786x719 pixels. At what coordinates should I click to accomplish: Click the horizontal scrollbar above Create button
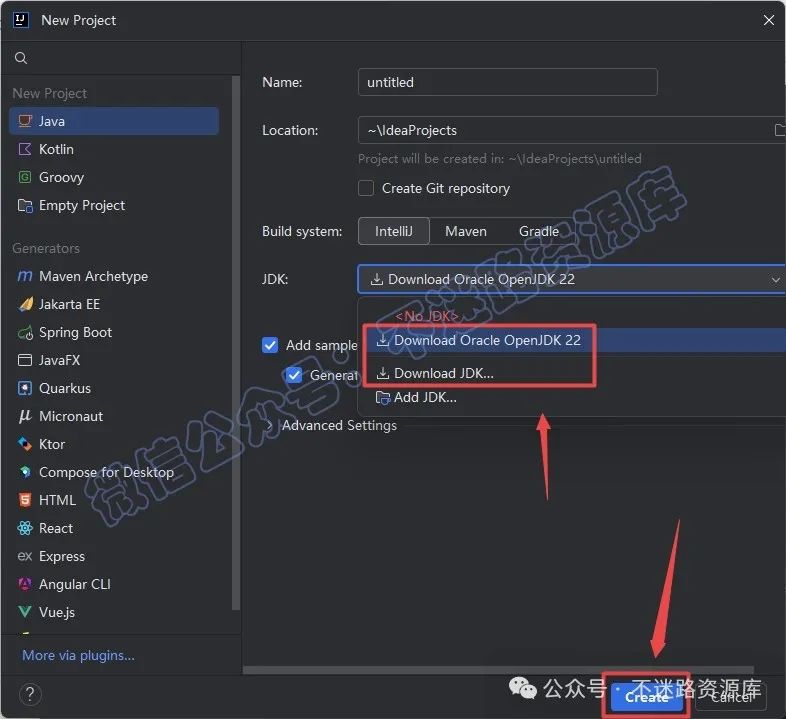(x=498, y=670)
